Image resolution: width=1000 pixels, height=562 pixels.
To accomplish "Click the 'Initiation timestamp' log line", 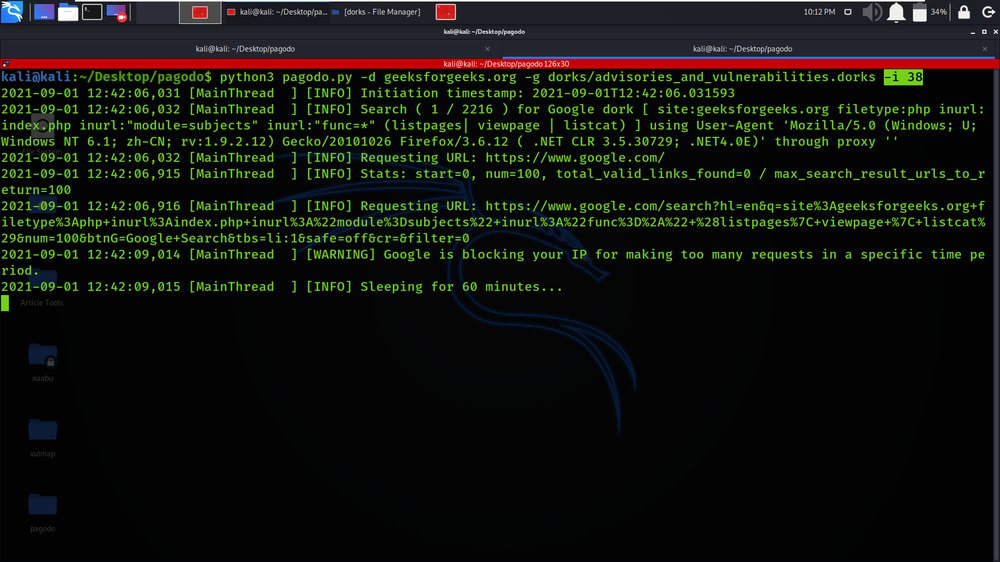I will click(367, 93).
